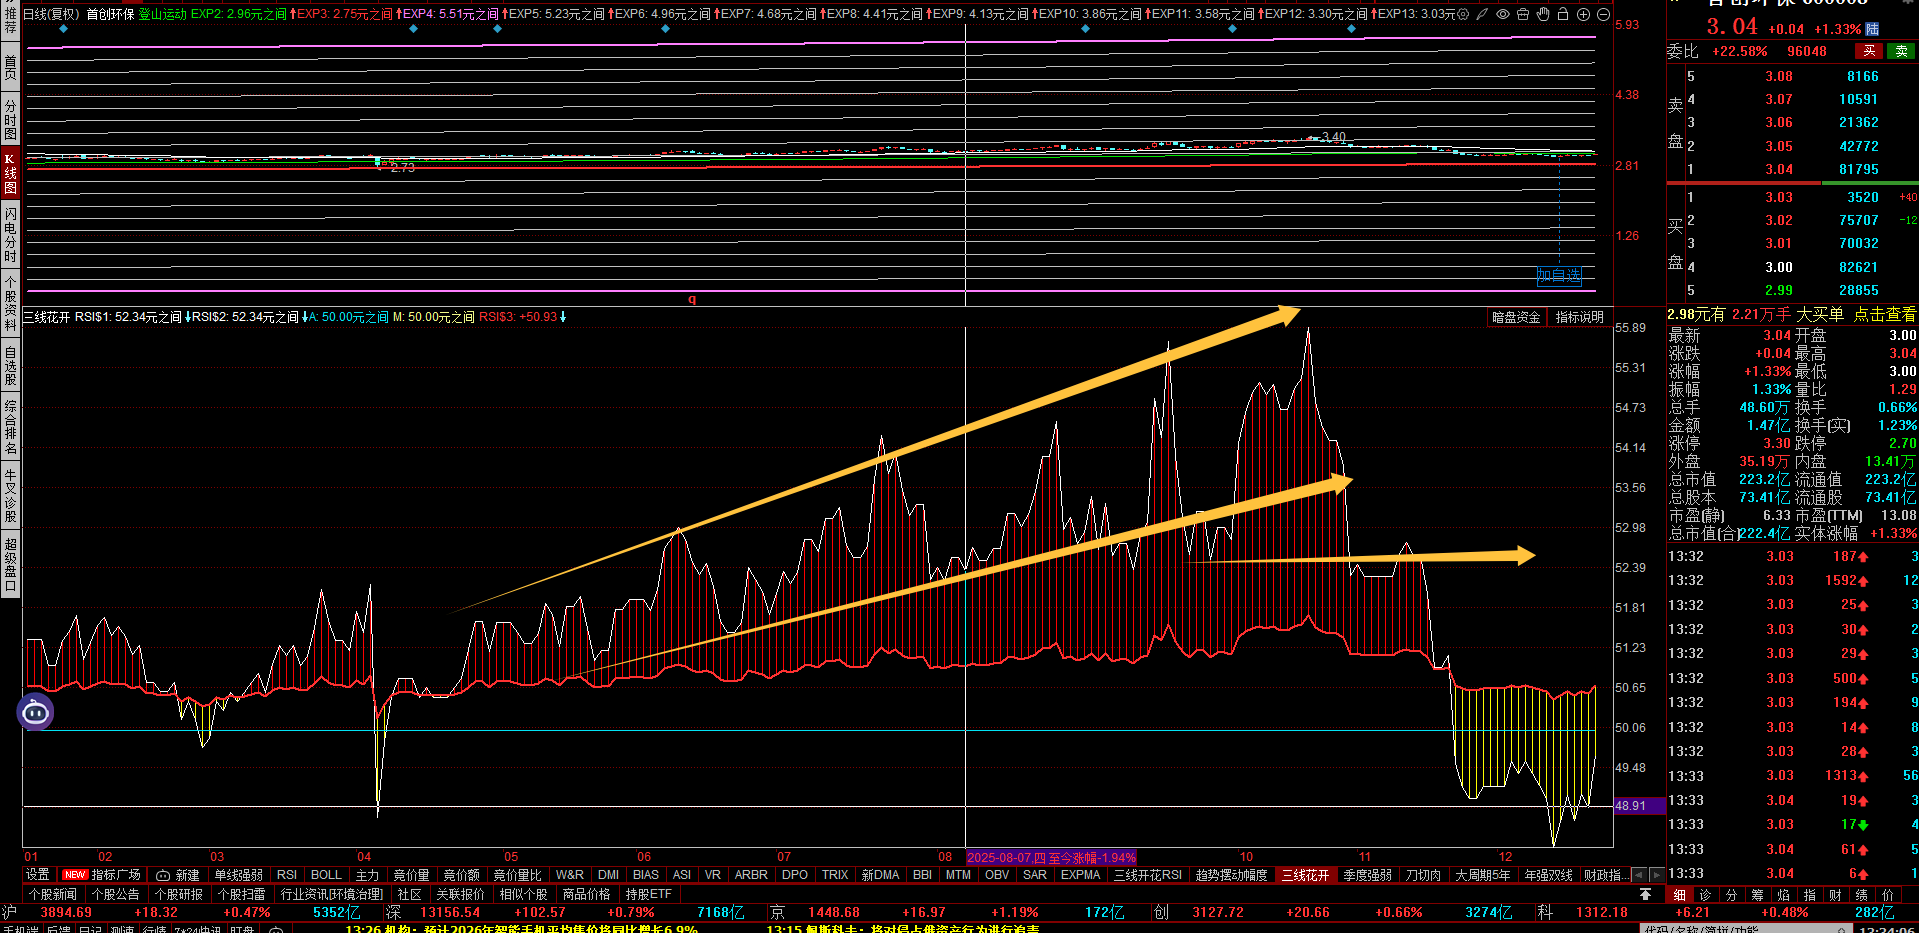The height and width of the screenshot is (933, 1919).
Task: Click the toolbox briefcase icon
Action: (x=1523, y=14)
